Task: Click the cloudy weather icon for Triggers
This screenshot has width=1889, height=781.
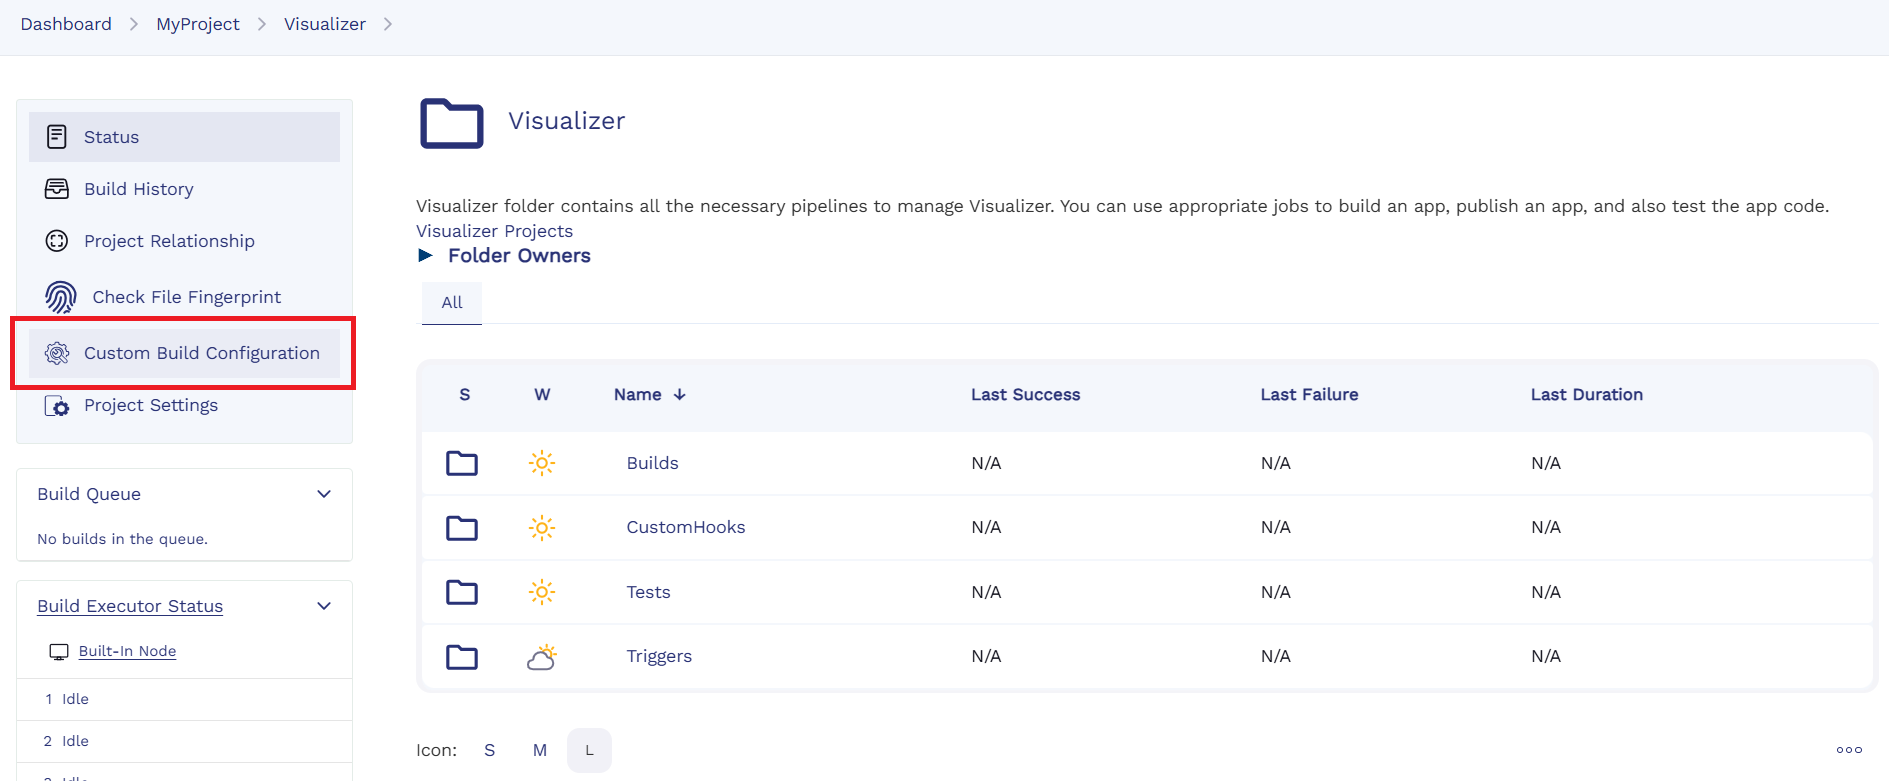Action: coord(542,657)
